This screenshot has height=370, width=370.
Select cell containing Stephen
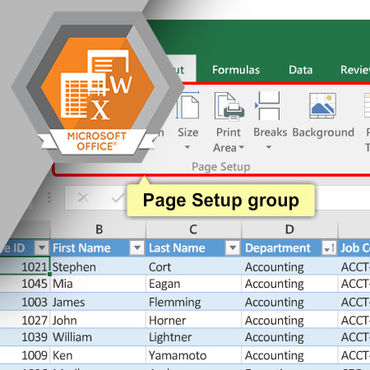click(98, 267)
